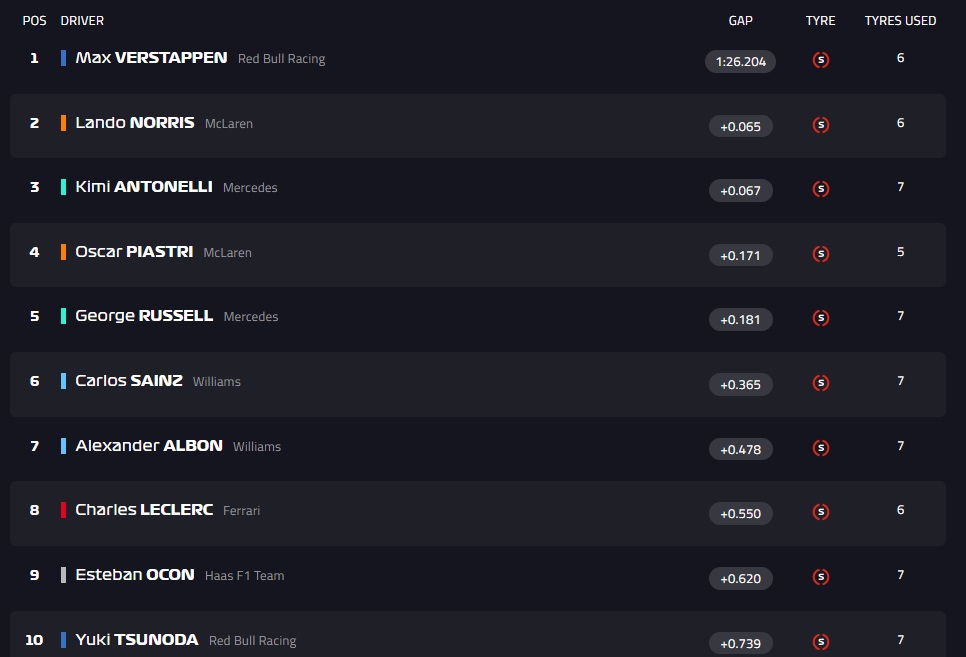Select the TYRES USED column header

click(x=900, y=21)
